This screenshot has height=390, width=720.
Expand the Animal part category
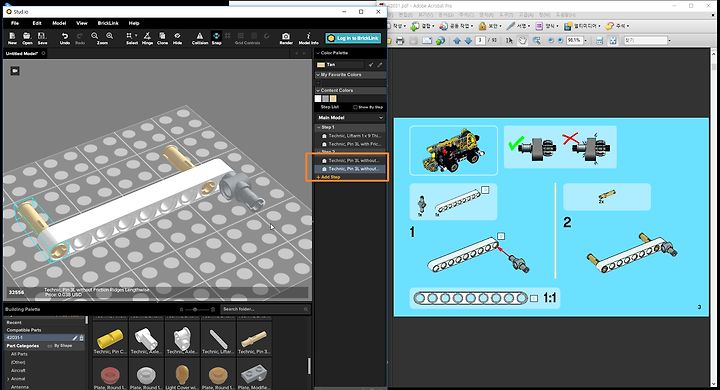pos(9,379)
